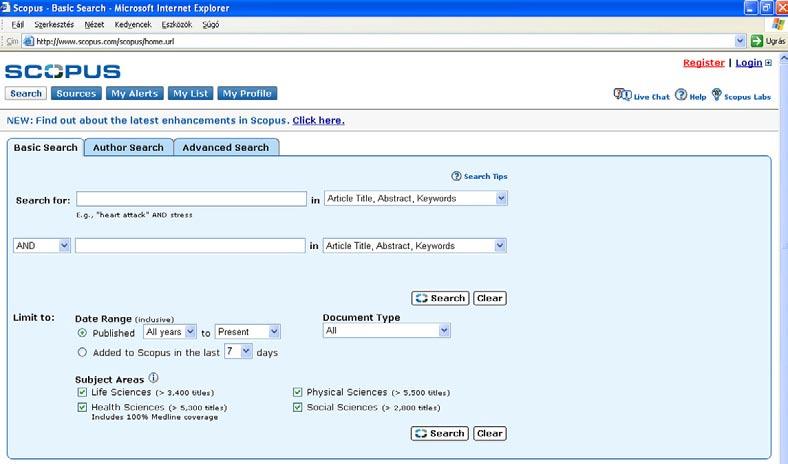Click the Search navigation tab
The image size is (788, 464).
click(26, 94)
